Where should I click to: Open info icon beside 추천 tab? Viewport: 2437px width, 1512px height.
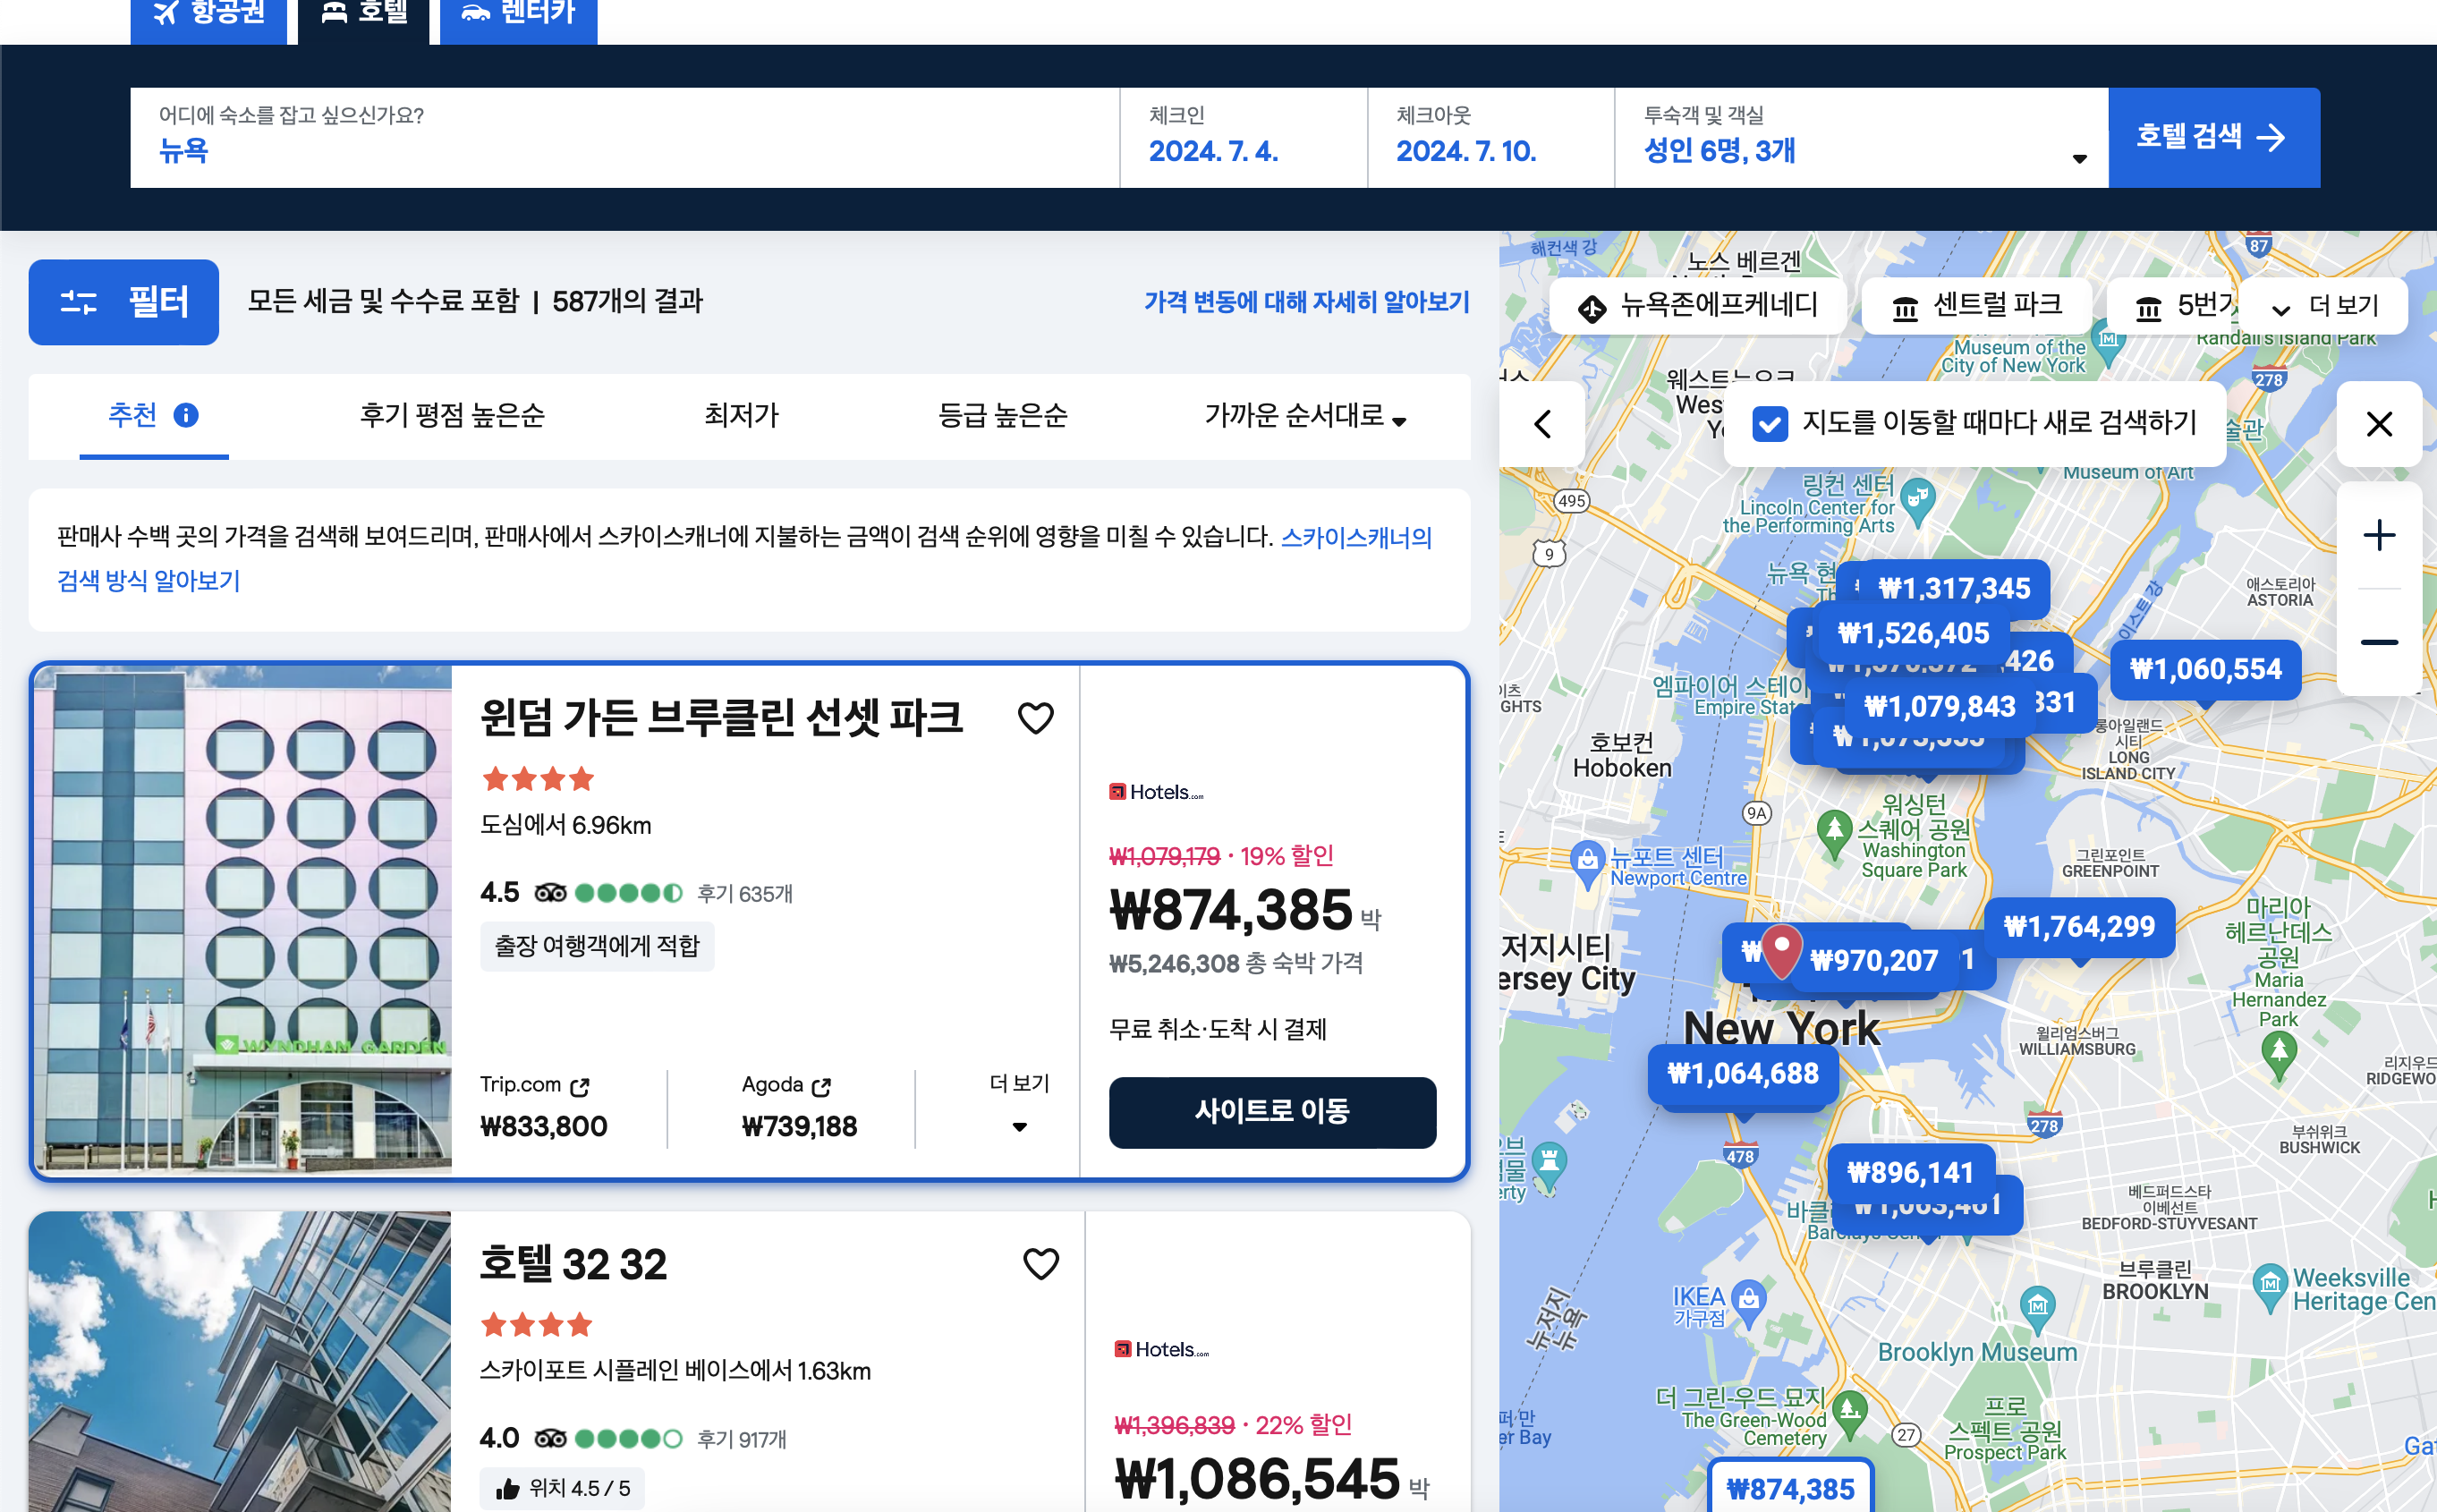(186, 415)
